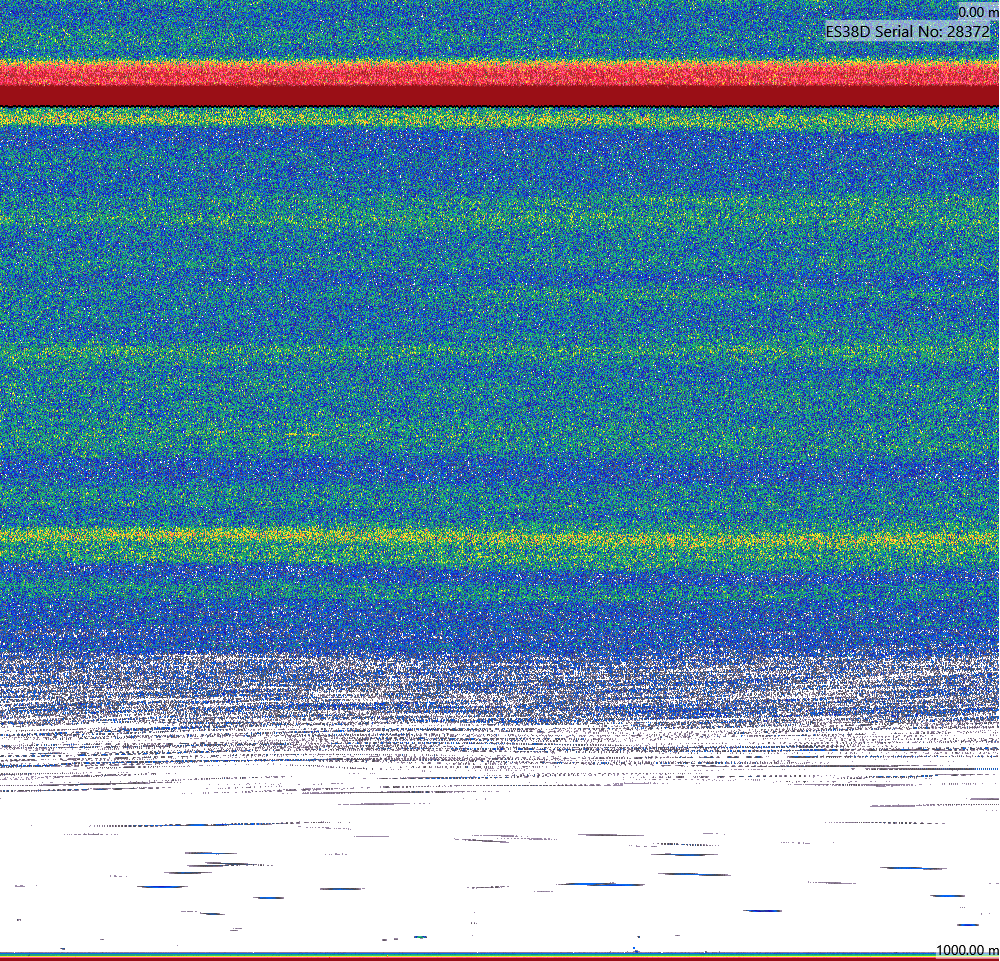Click the bright yellow scattering layer in the lower echogram

click(x=500, y=540)
